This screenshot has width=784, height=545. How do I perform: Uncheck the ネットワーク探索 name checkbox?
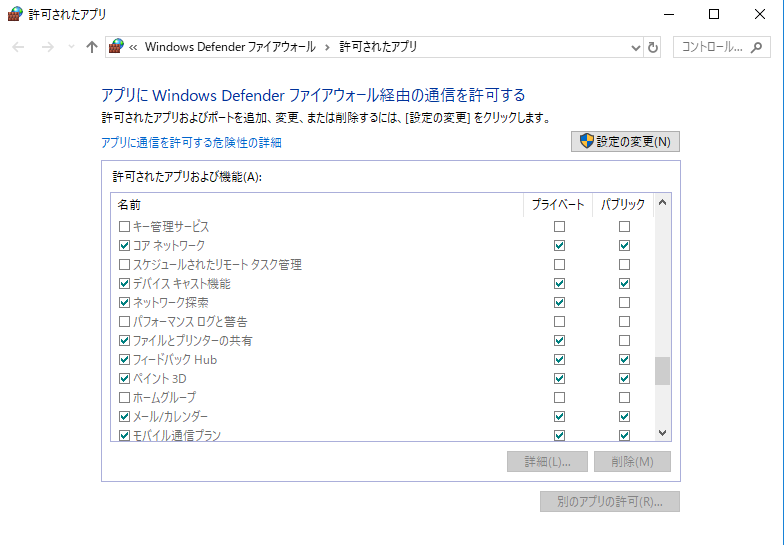click(124, 302)
